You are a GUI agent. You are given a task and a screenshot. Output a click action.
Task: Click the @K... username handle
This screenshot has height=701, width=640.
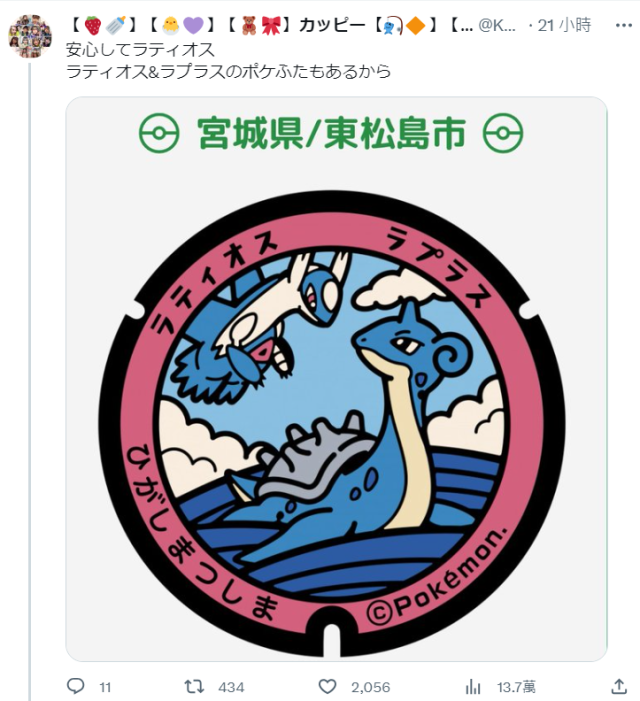point(497,25)
